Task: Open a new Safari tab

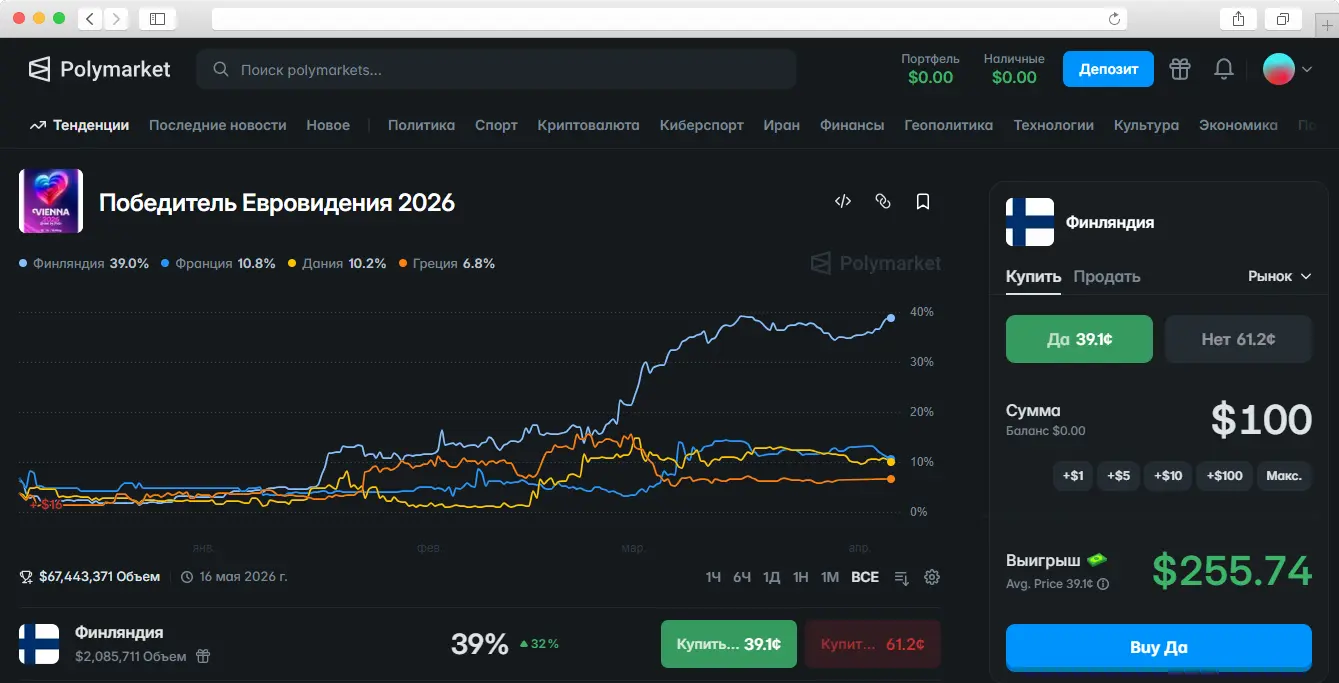Action: (1327, 26)
